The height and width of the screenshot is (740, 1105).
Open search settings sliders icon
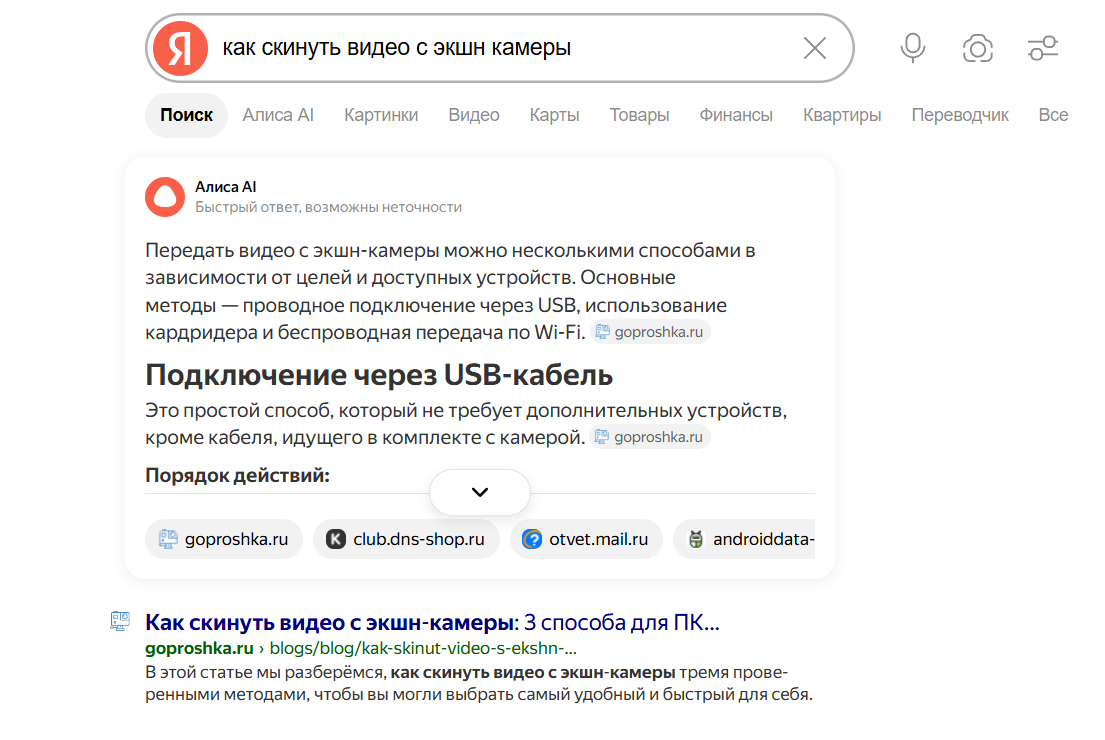pos(1042,48)
